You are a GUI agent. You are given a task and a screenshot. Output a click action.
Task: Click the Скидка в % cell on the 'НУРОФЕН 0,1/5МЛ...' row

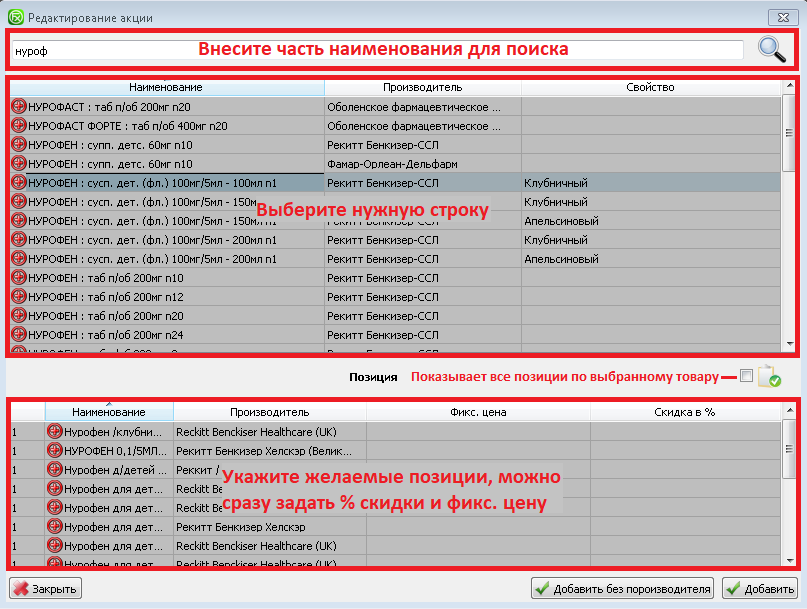pos(685,450)
